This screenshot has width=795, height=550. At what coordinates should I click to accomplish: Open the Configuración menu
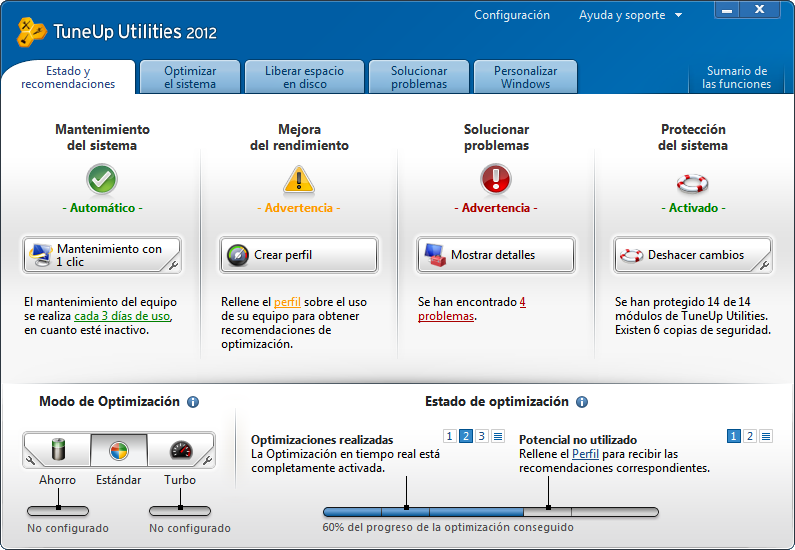click(512, 15)
